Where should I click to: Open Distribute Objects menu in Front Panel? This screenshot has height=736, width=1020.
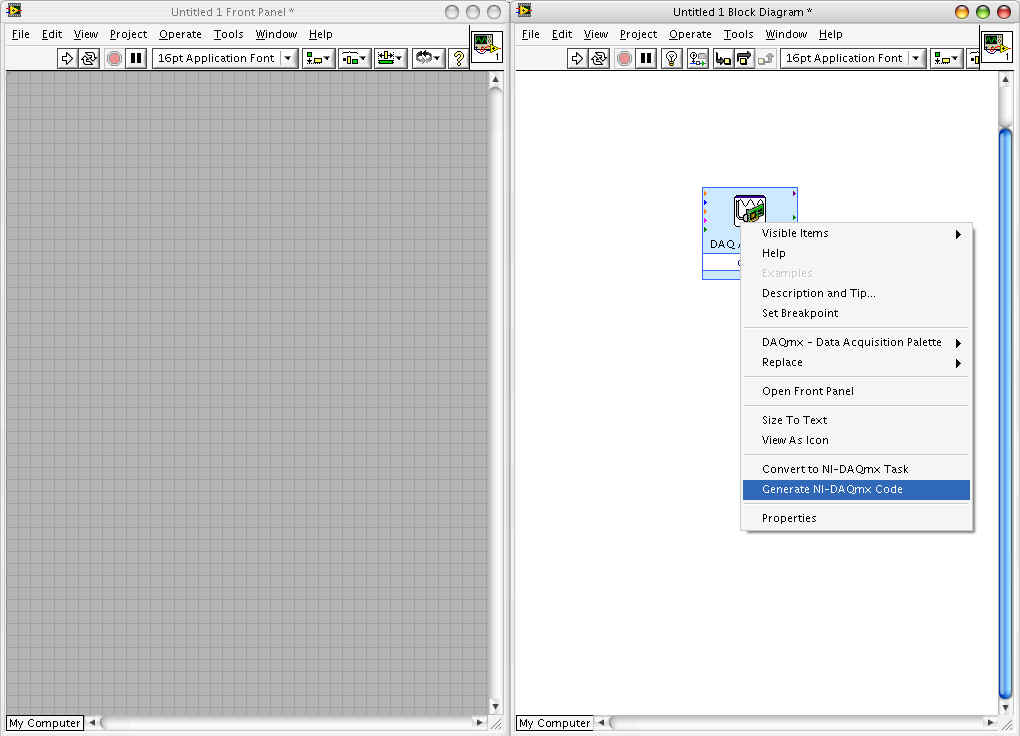[355, 59]
